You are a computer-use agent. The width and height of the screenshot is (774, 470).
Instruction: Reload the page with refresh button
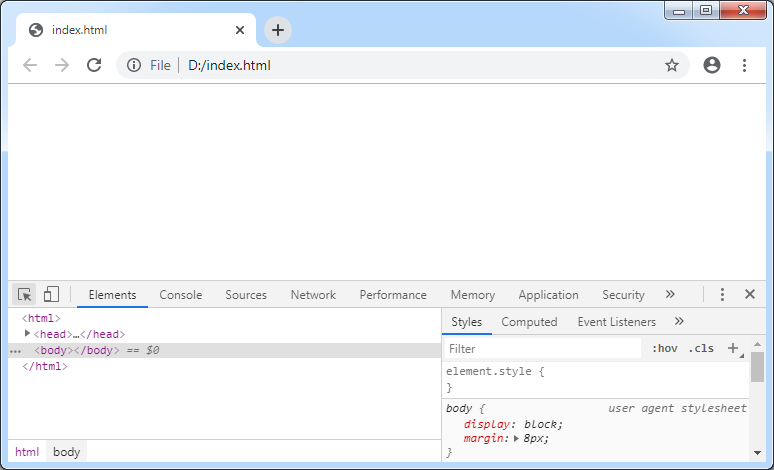[x=94, y=65]
